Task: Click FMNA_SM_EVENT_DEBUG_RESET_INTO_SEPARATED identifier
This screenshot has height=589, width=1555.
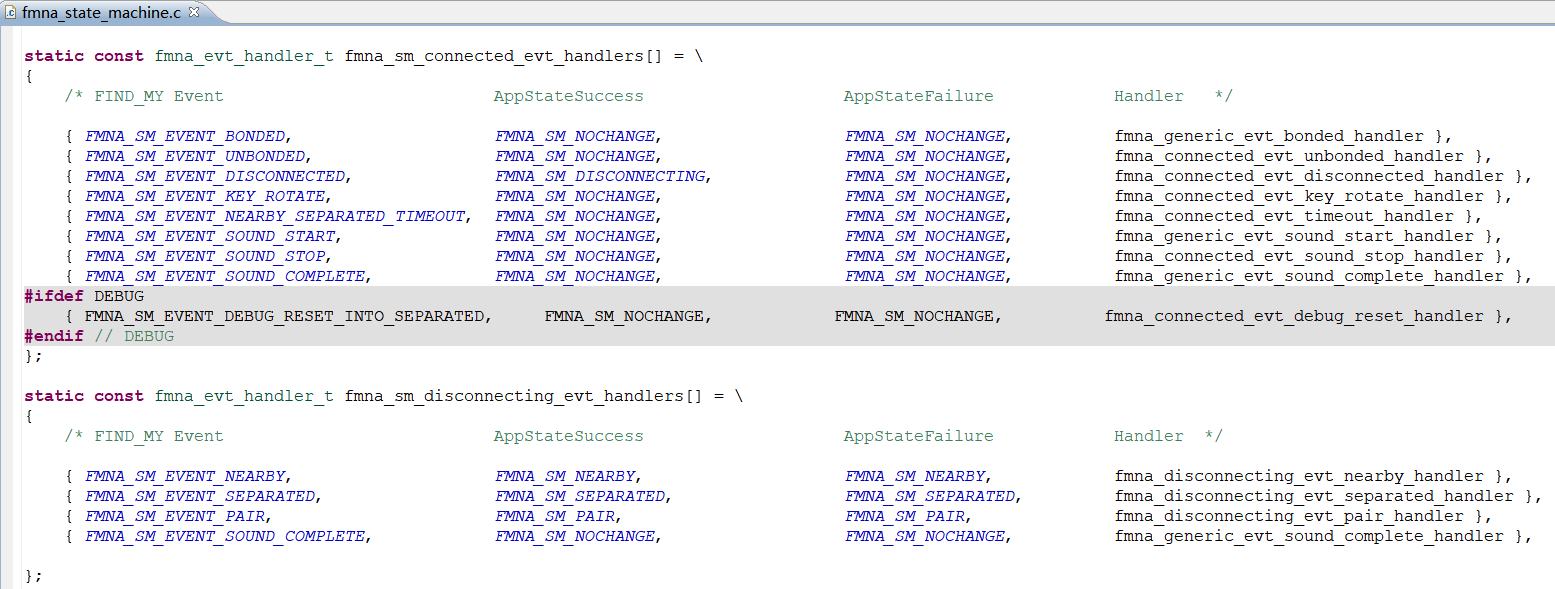Action: coord(284,316)
